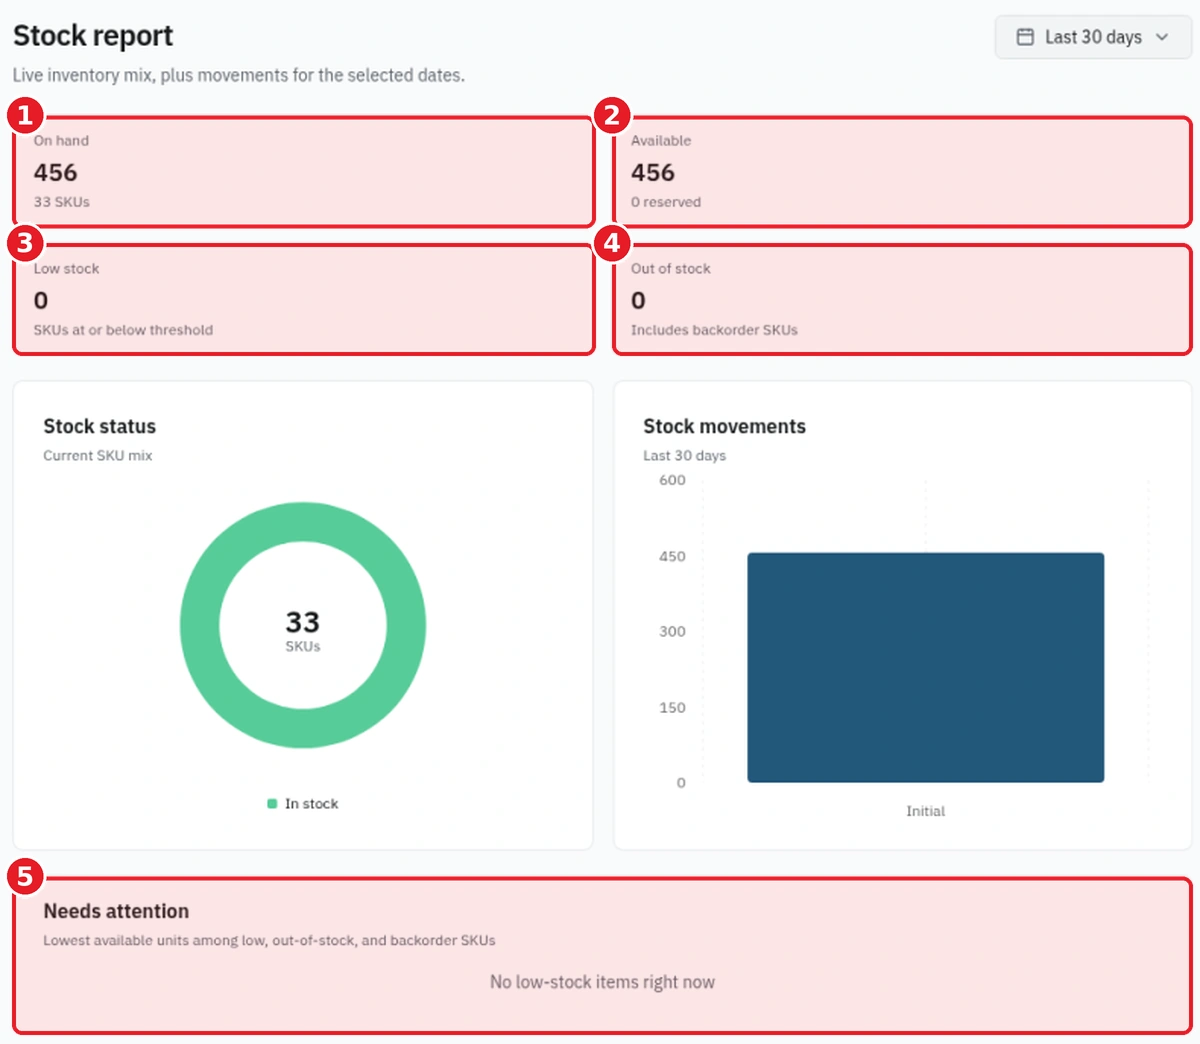This screenshot has height=1044, width=1200.
Task: Open the Available summary card
Action: click(x=902, y=172)
